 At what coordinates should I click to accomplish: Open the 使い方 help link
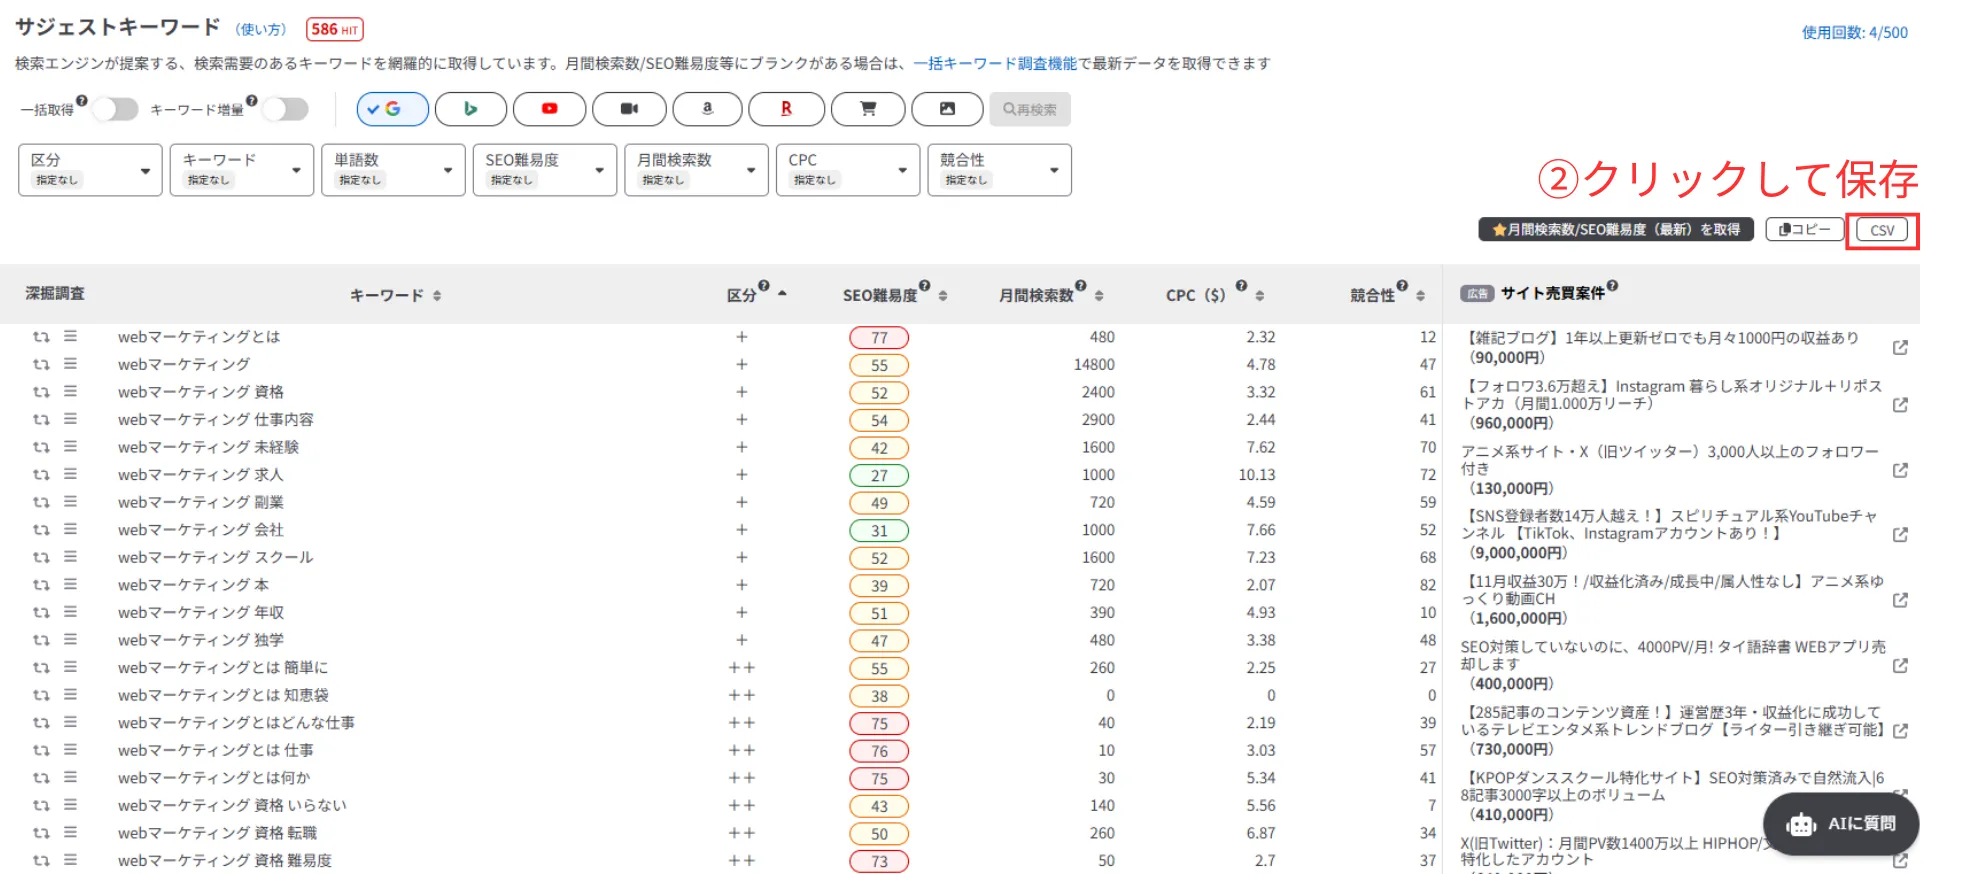tap(261, 30)
